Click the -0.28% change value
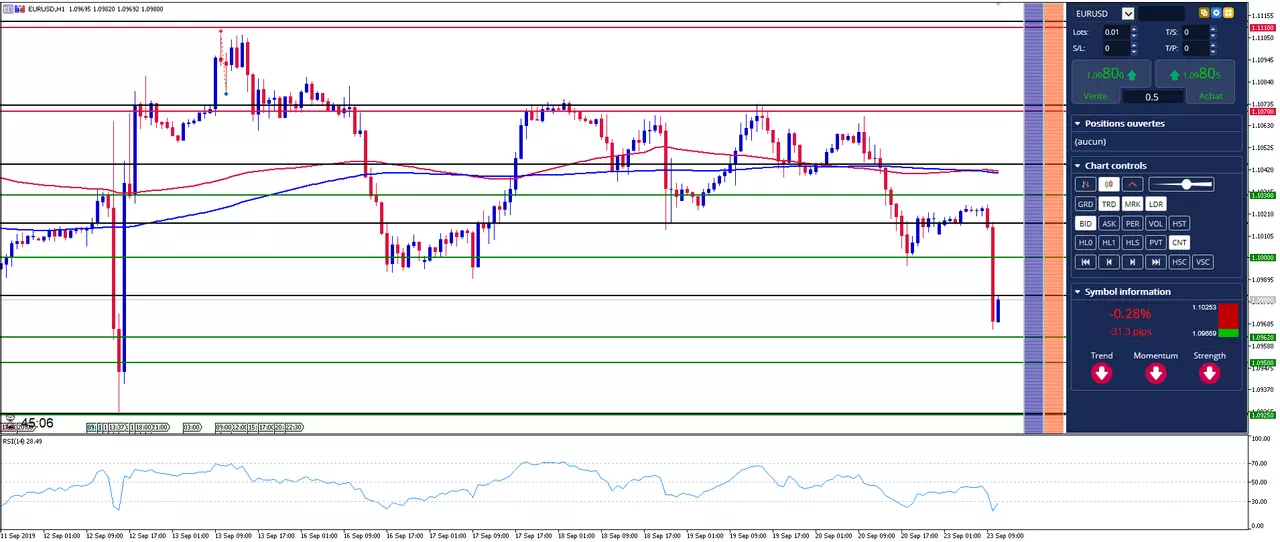1280x542 pixels. click(x=1130, y=314)
